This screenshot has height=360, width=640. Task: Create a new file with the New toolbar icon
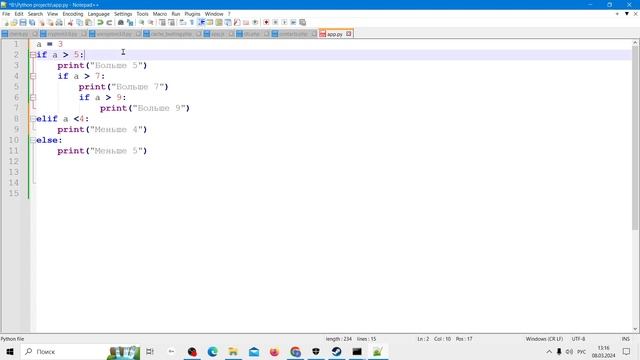[x=5, y=22]
